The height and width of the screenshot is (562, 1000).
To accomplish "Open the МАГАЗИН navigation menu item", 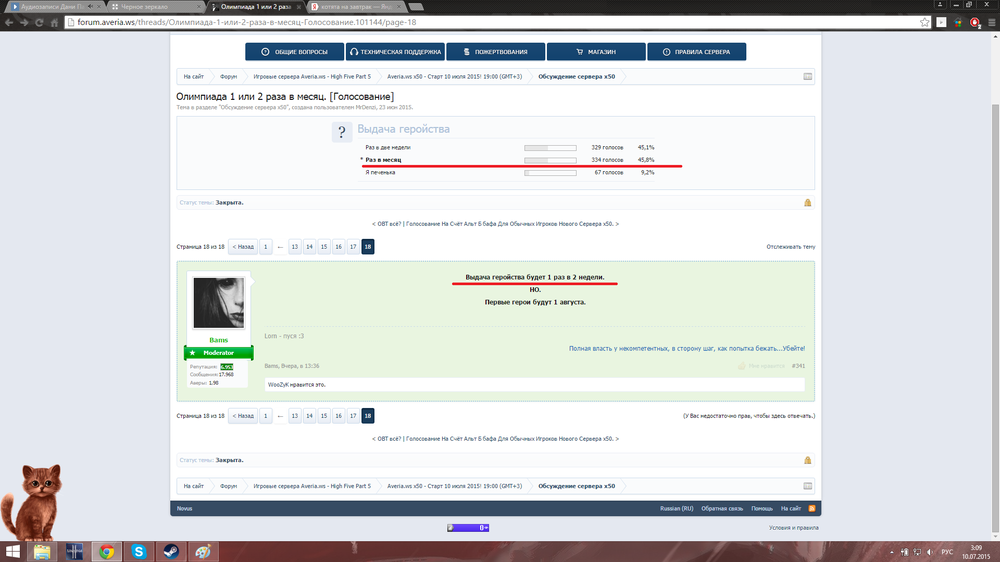I will (x=595, y=52).
